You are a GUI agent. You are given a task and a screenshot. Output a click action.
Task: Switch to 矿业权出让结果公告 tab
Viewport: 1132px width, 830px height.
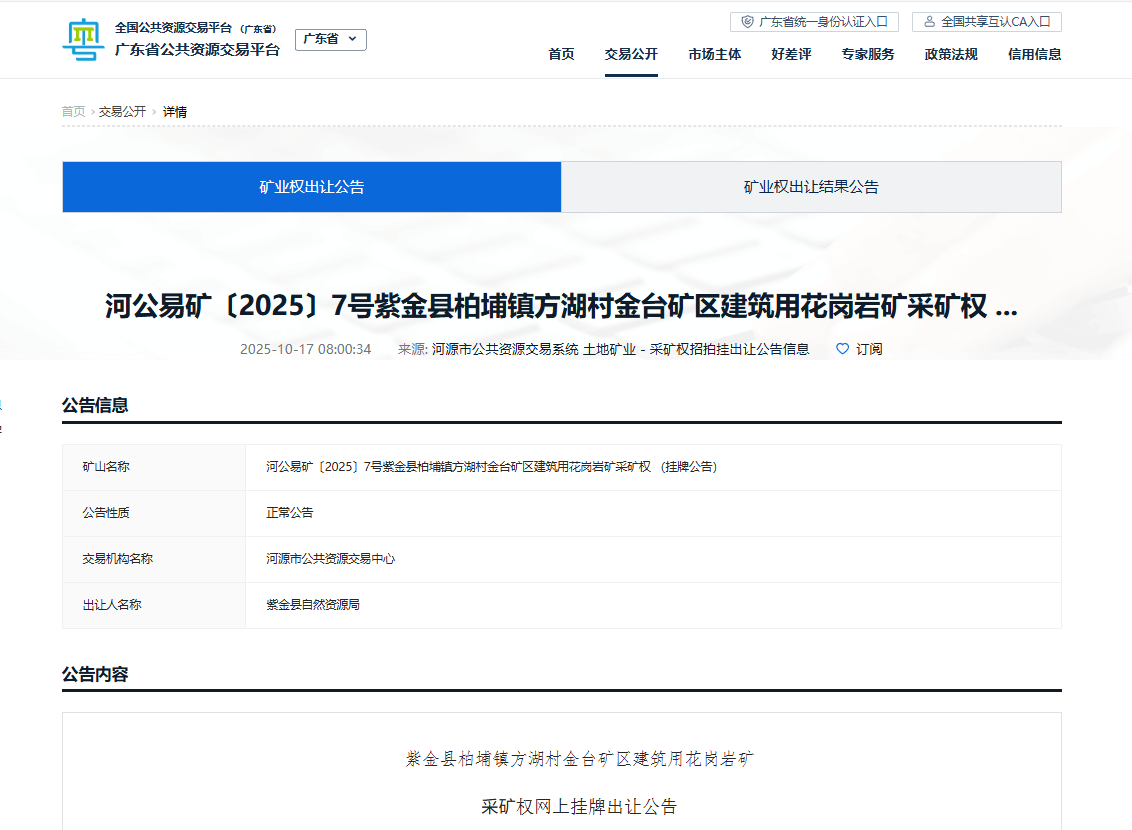point(811,187)
